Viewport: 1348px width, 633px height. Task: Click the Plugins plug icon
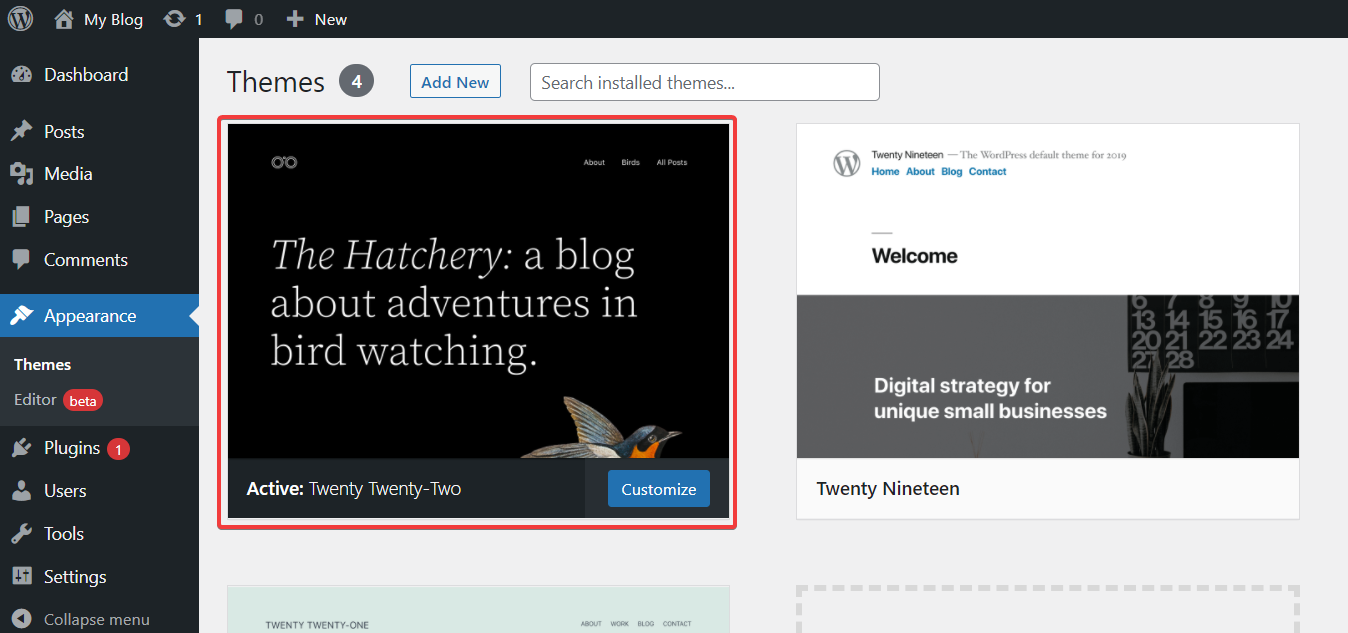click(21, 448)
